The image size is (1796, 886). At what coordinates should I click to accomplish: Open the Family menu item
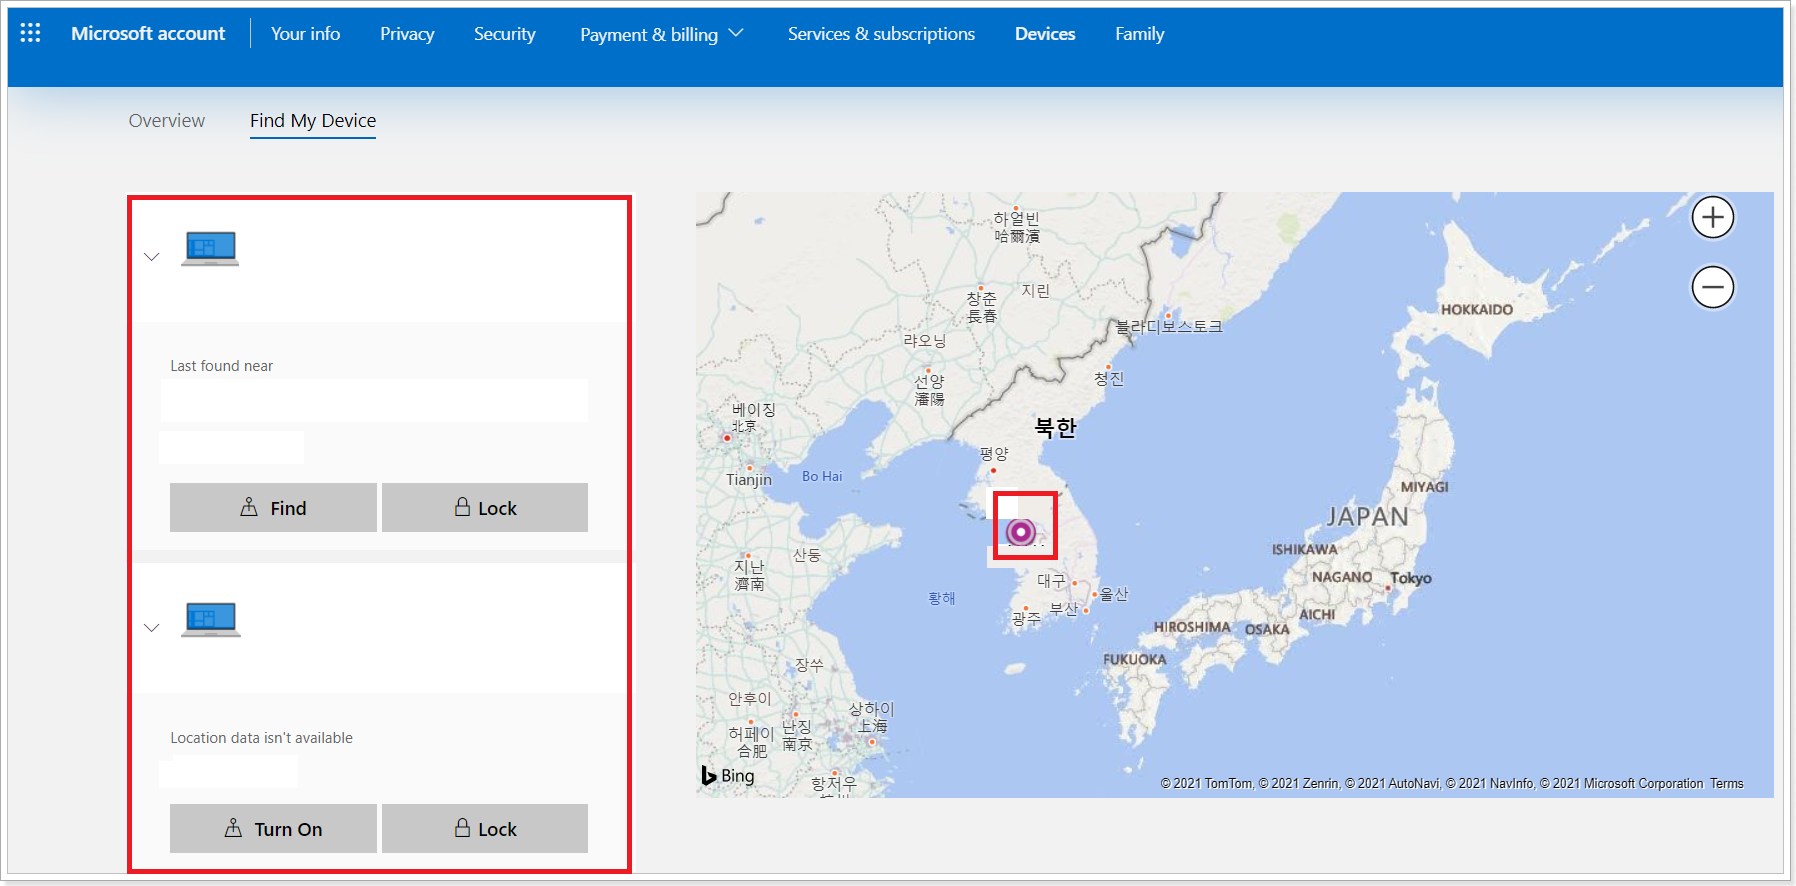(x=1140, y=33)
